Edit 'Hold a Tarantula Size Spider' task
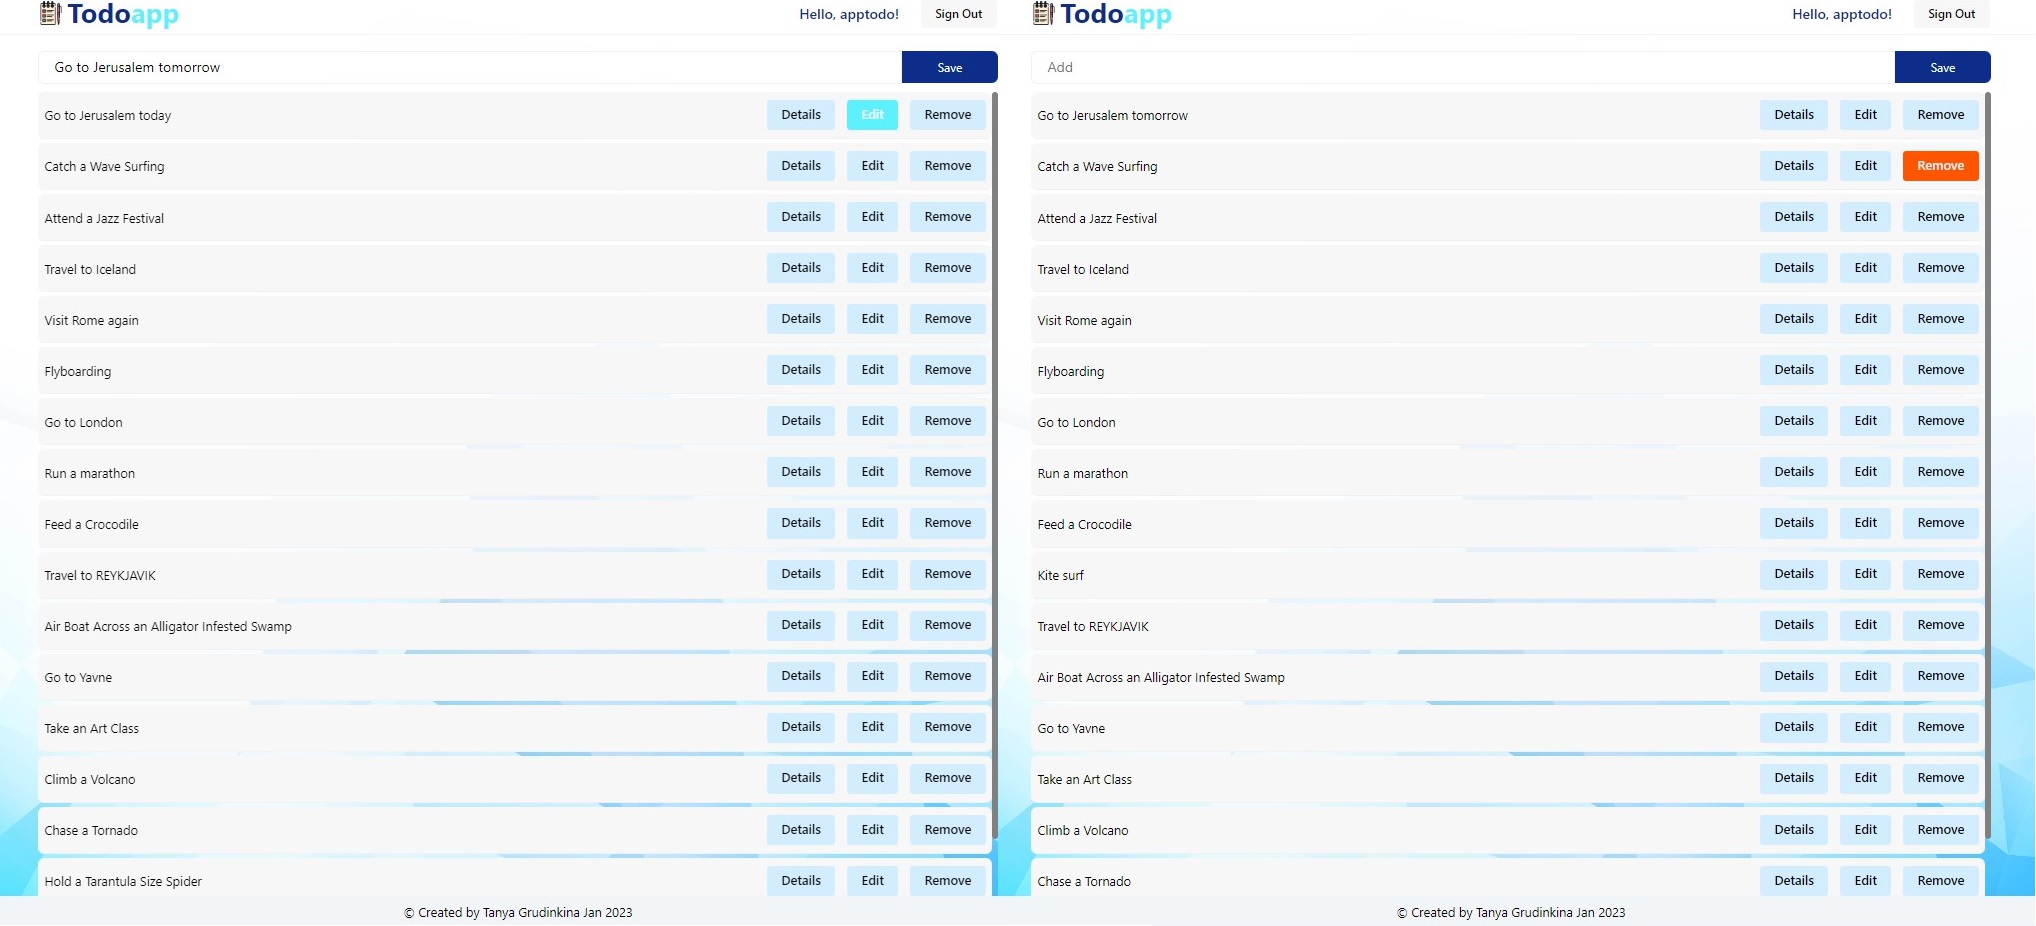 (x=873, y=881)
